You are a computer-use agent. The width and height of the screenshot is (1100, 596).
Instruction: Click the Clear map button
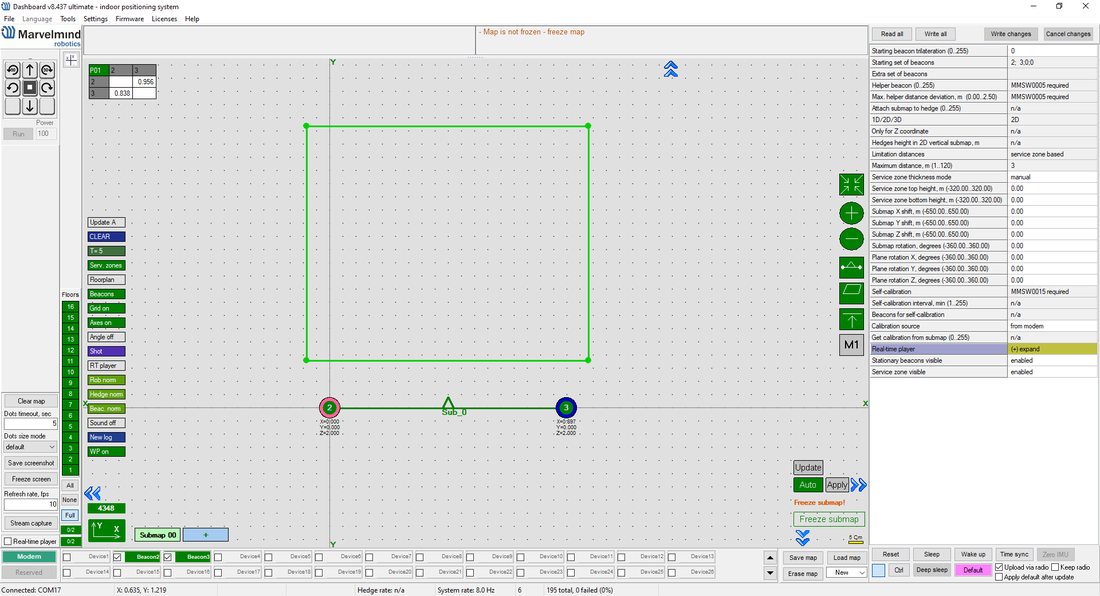point(31,401)
